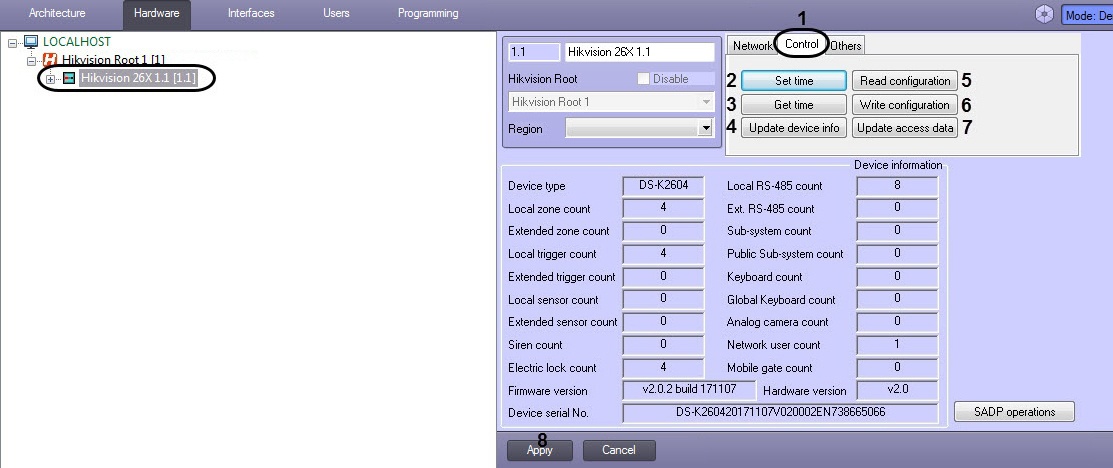Click the Cancel button
The image size is (1113, 468).
(x=619, y=450)
